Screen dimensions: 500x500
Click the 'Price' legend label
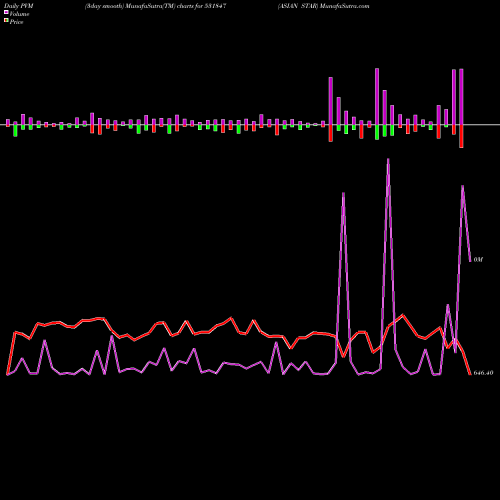pyautogui.click(x=16, y=22)
